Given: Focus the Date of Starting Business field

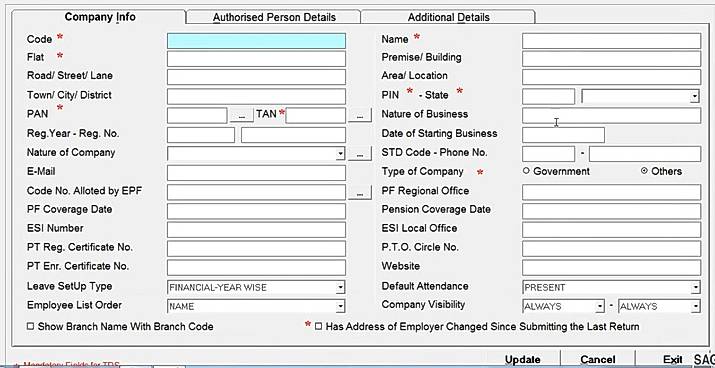Looking at the screenshot, I should (563, 135).
